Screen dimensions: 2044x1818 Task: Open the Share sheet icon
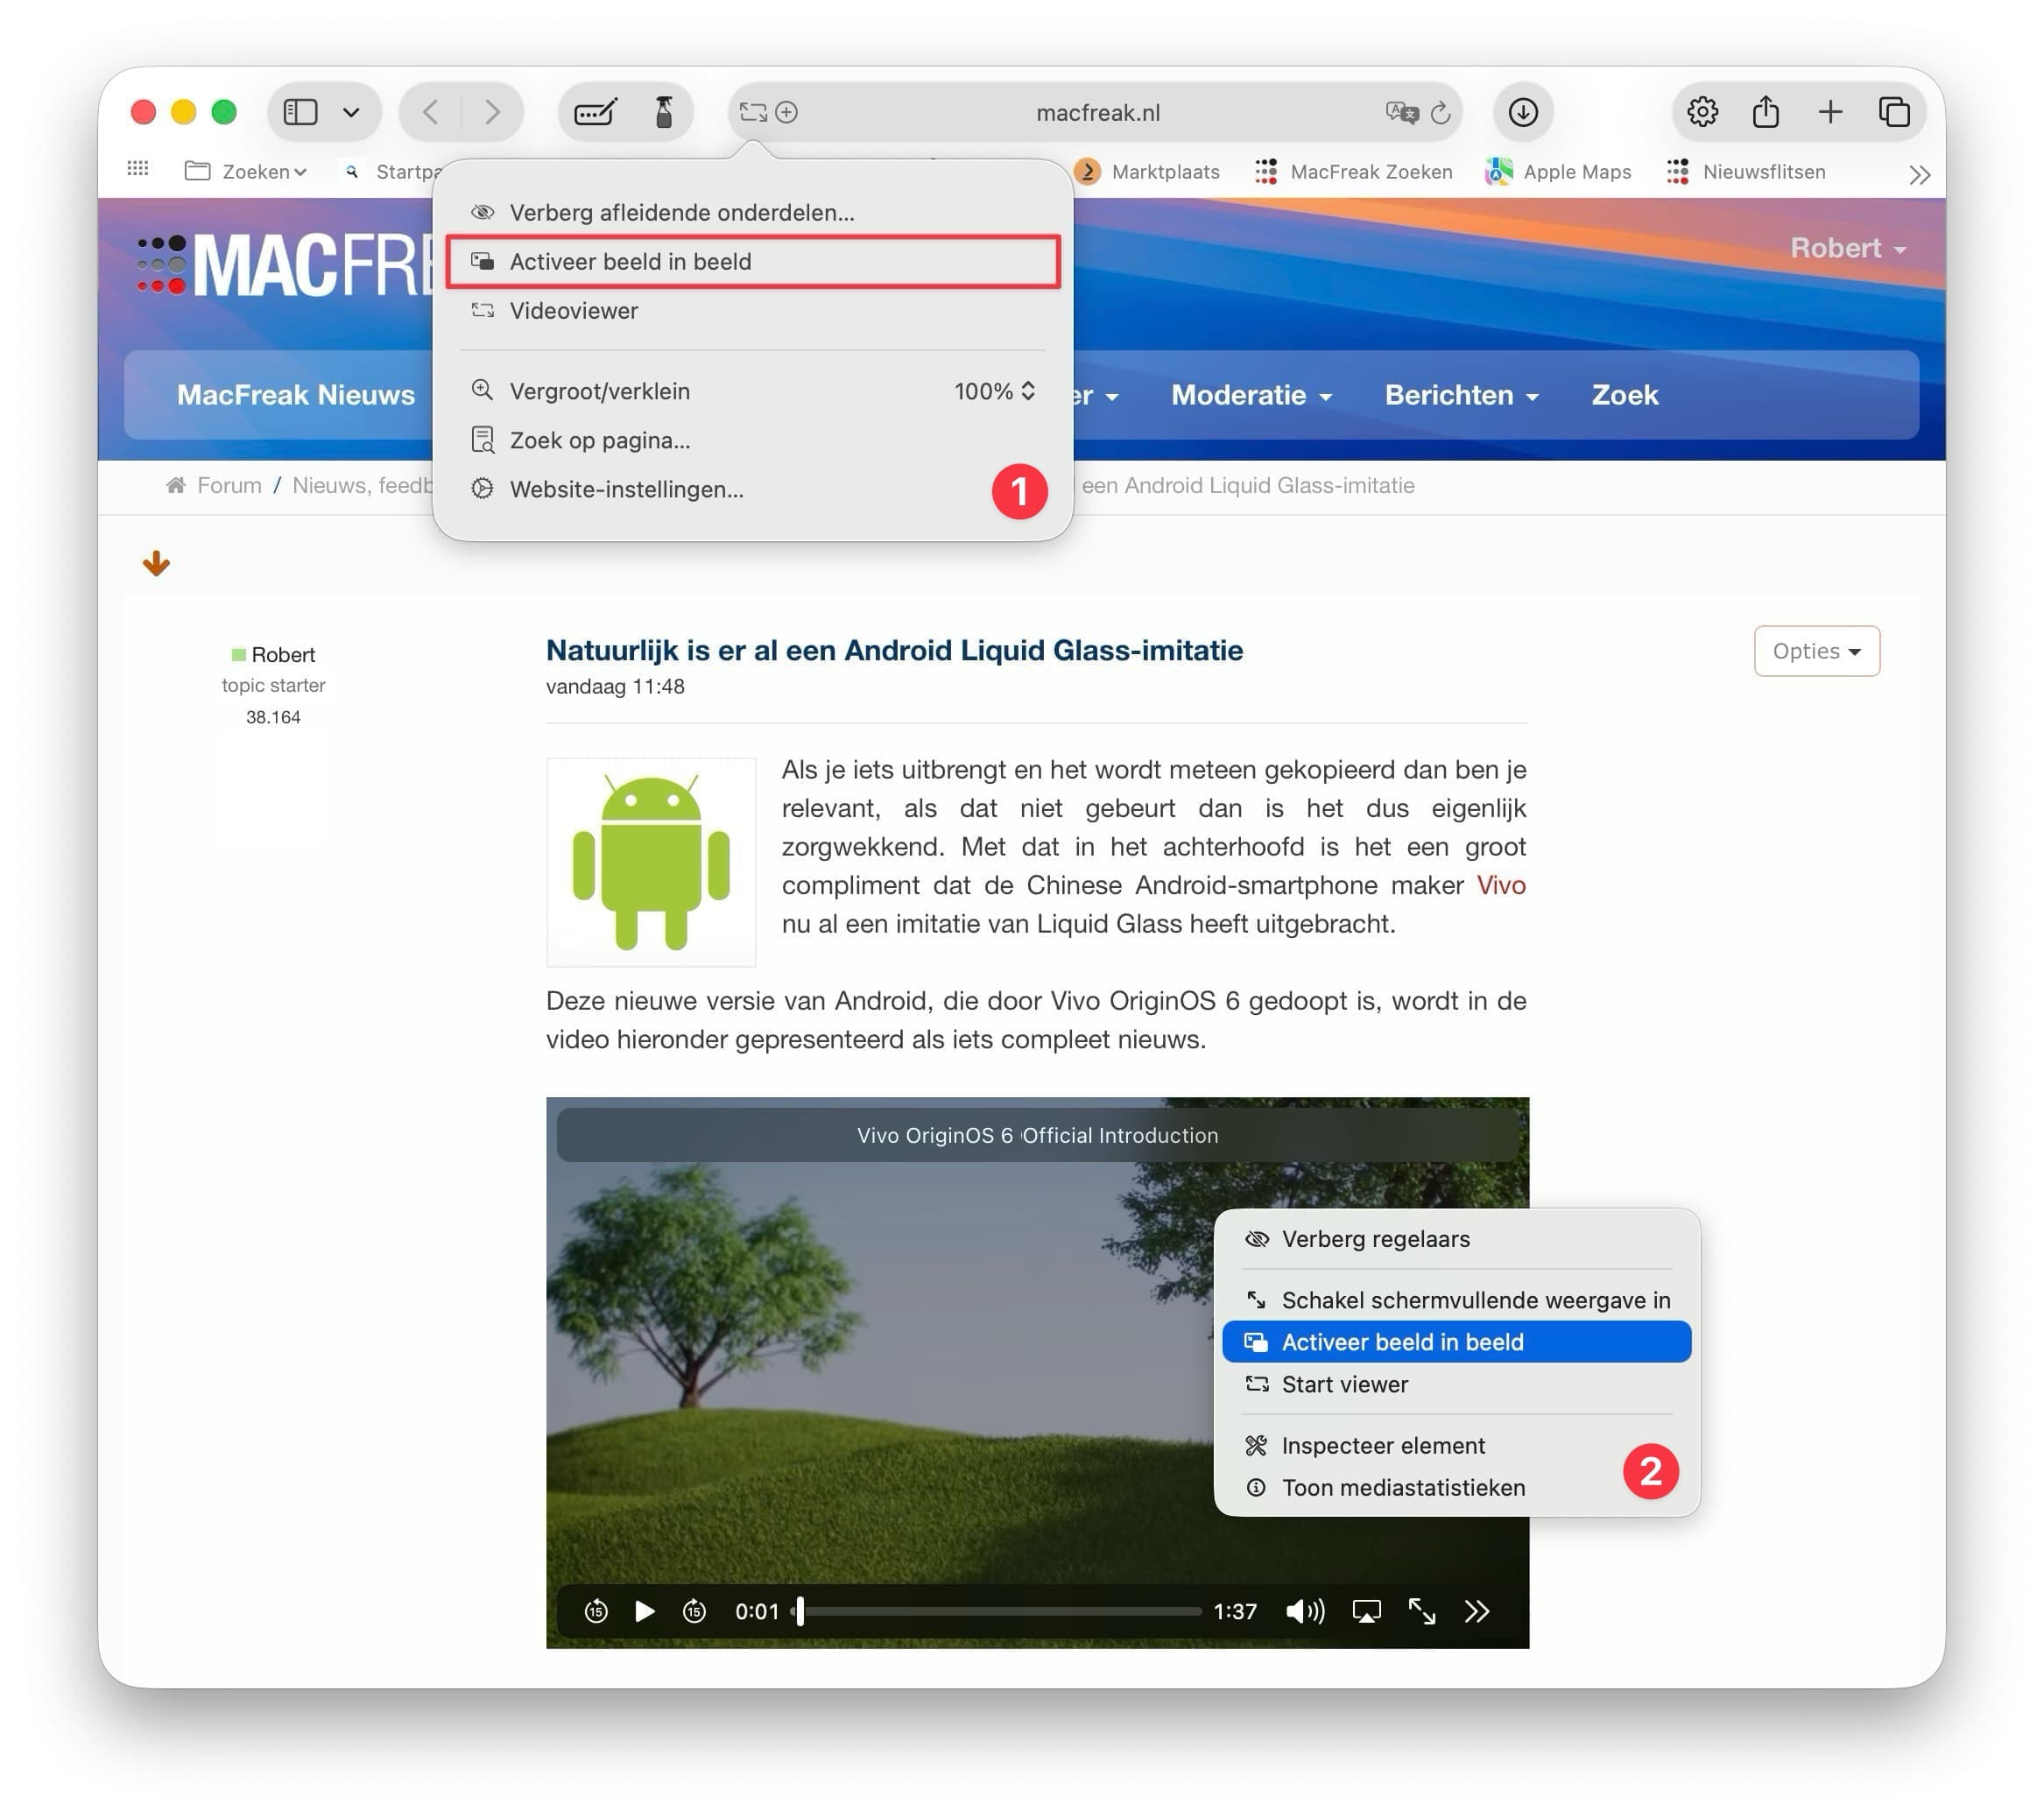click(1765, 112)
